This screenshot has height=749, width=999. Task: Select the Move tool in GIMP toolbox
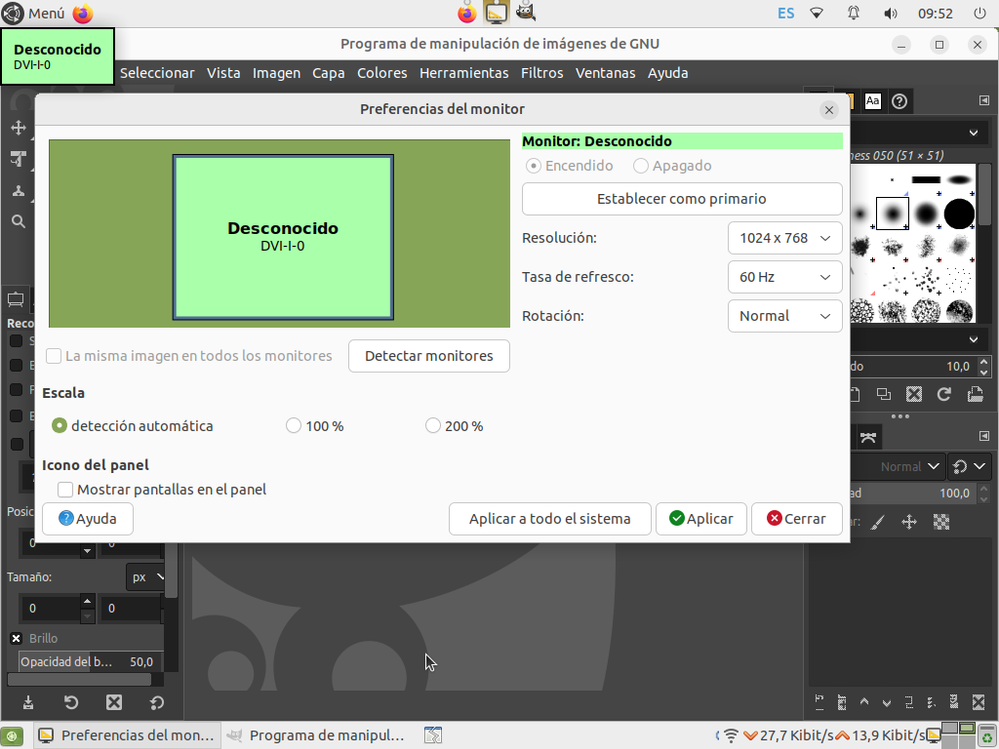[x=18, y=127]
